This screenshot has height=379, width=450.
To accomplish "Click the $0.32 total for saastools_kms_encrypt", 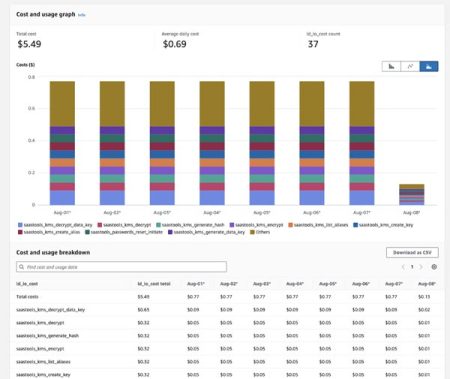I will coord(143,349).
